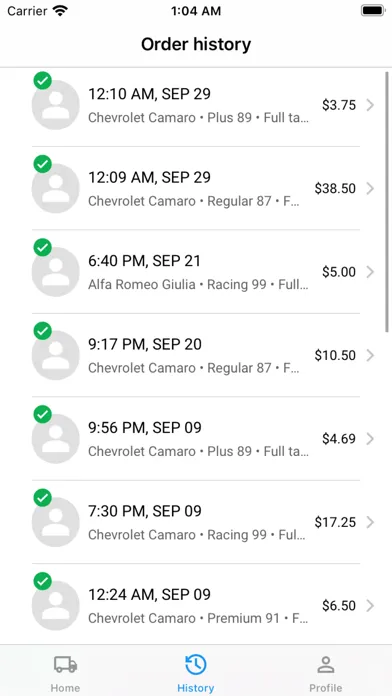The height and width of the screenshot is (696, 392).
Task: Tap green checkmark on 9:17 PM order
Action: [x=43, y=331]
